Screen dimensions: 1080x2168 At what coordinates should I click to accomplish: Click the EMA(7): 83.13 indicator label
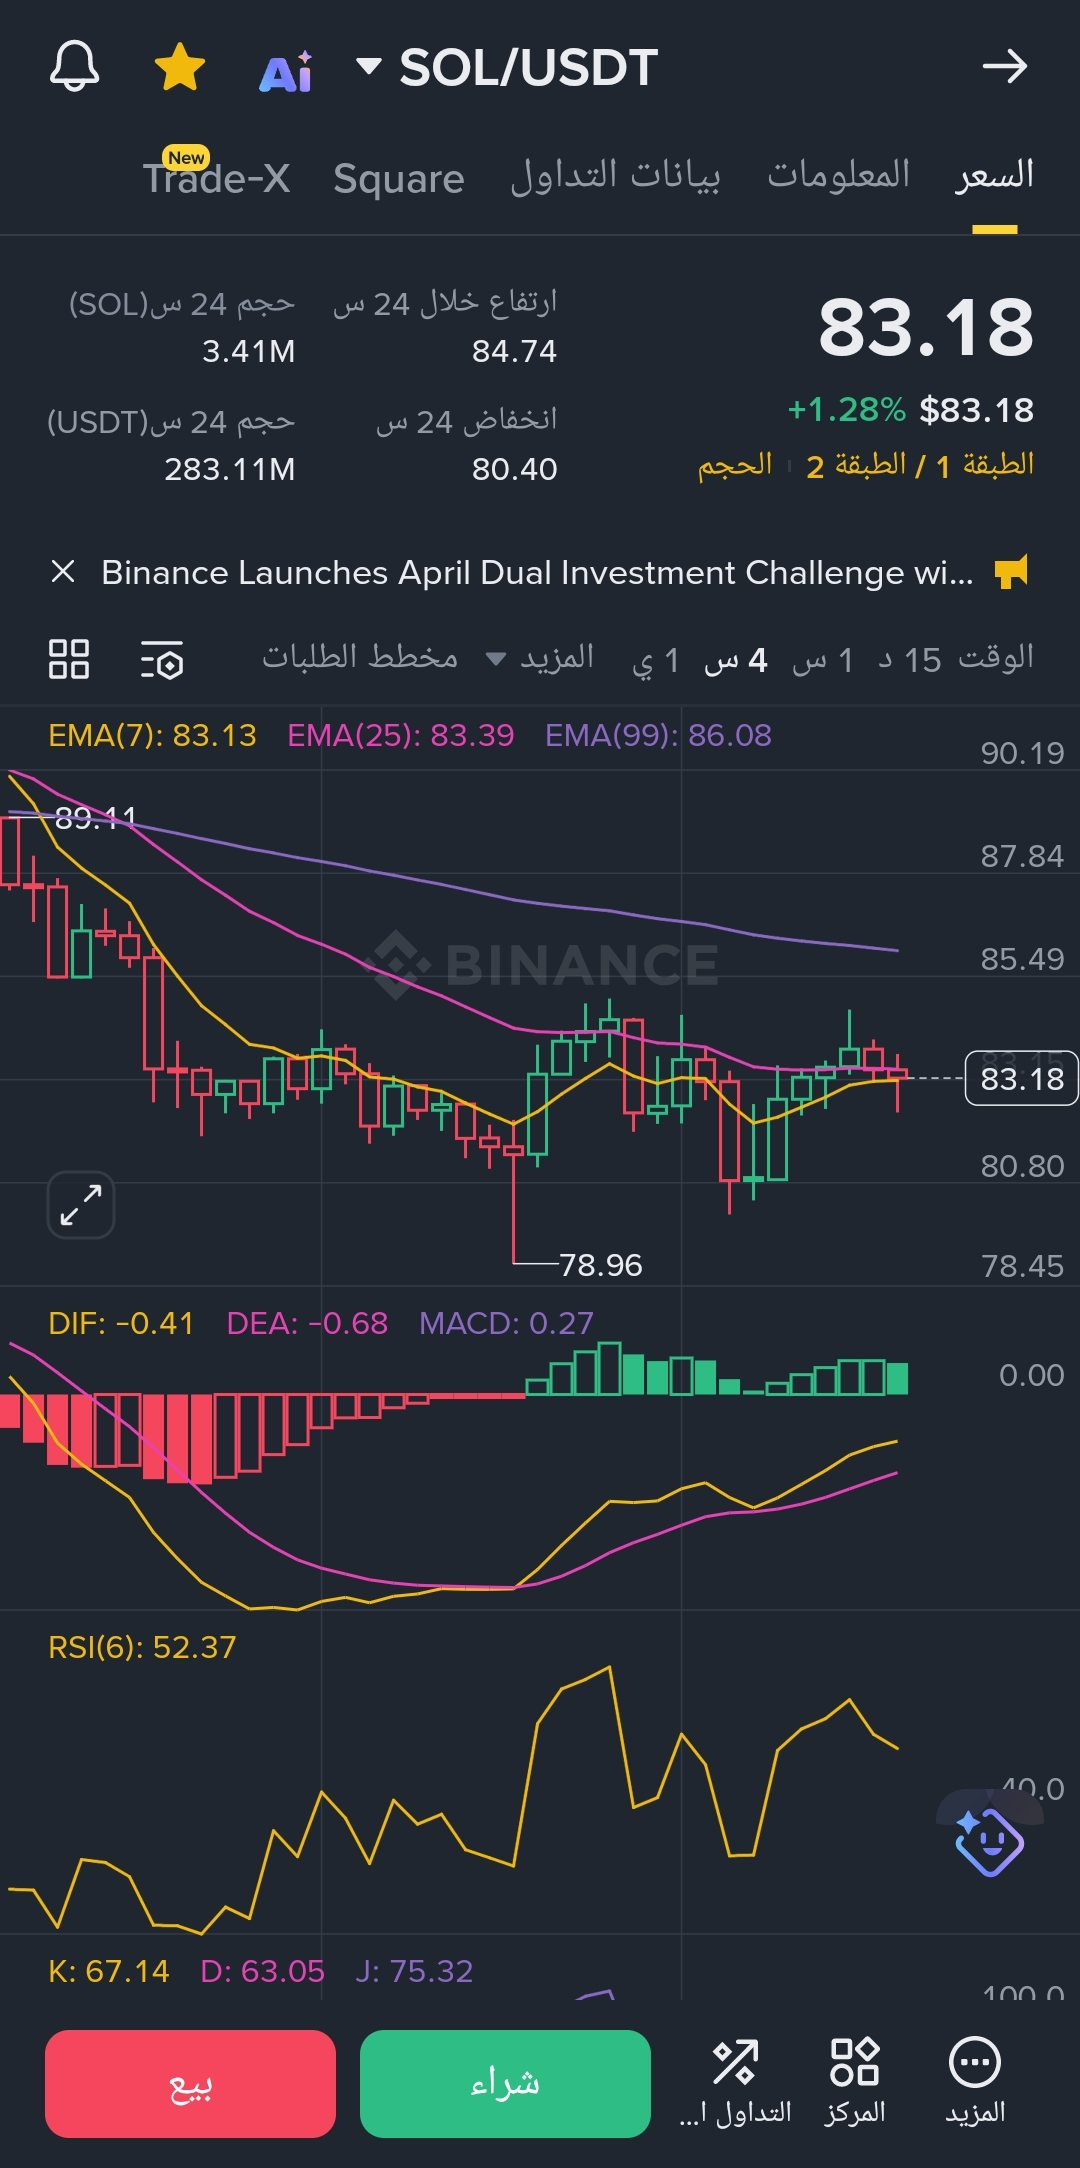(152, 736)
